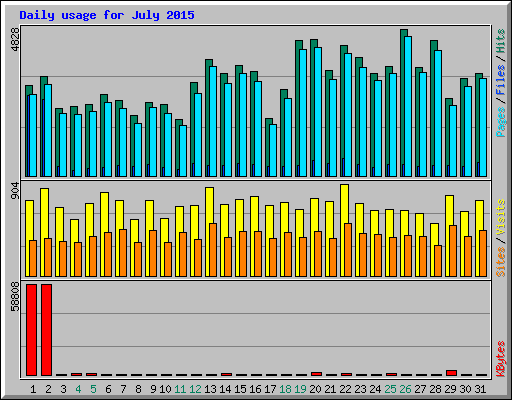Click the small red KBytes bar for day 29
Viewport: 512px width, 400px height.
451,373
